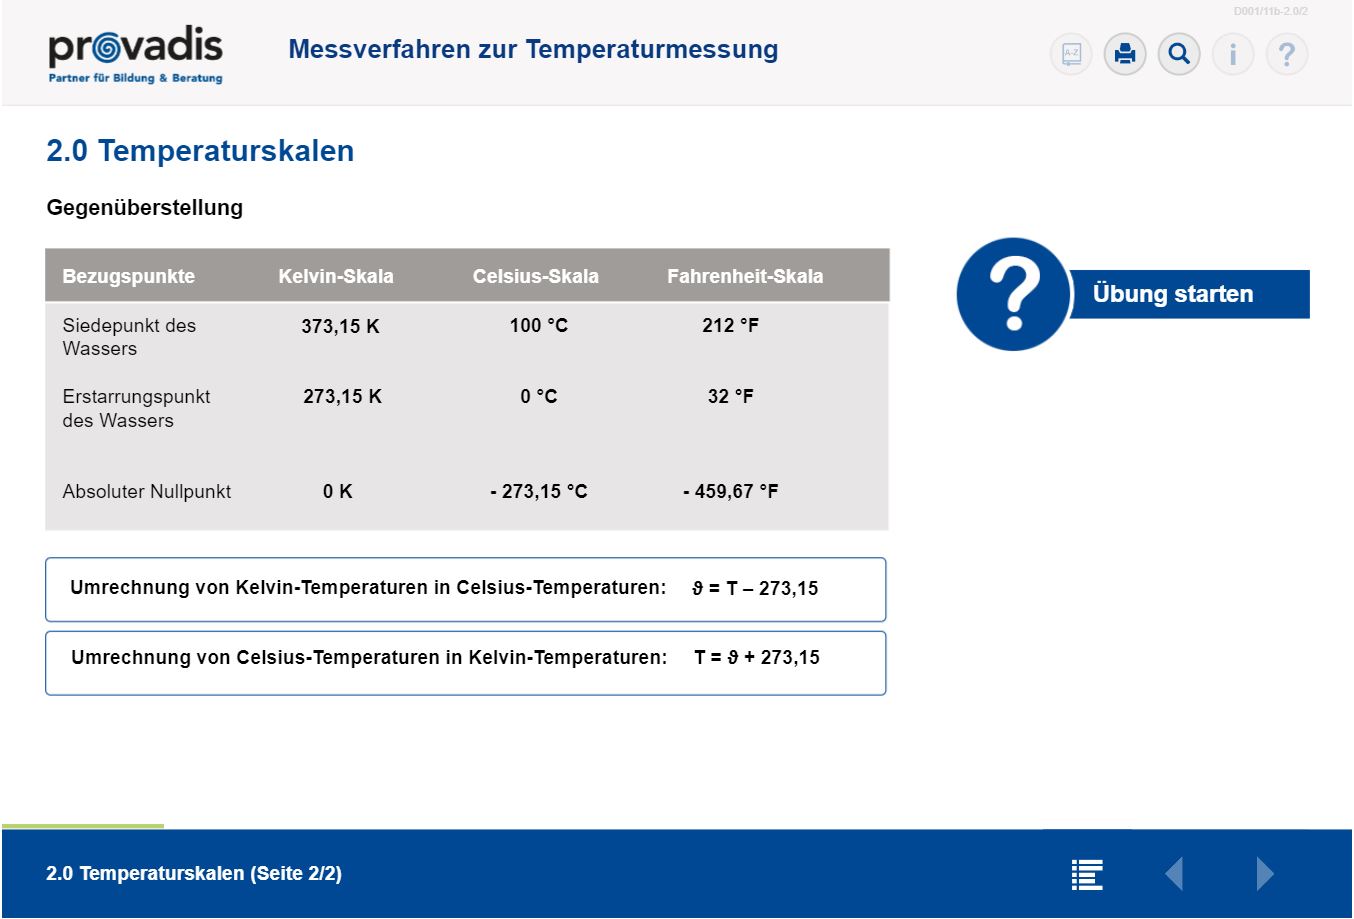Open help via the header question mark icon

(1287, 54)
